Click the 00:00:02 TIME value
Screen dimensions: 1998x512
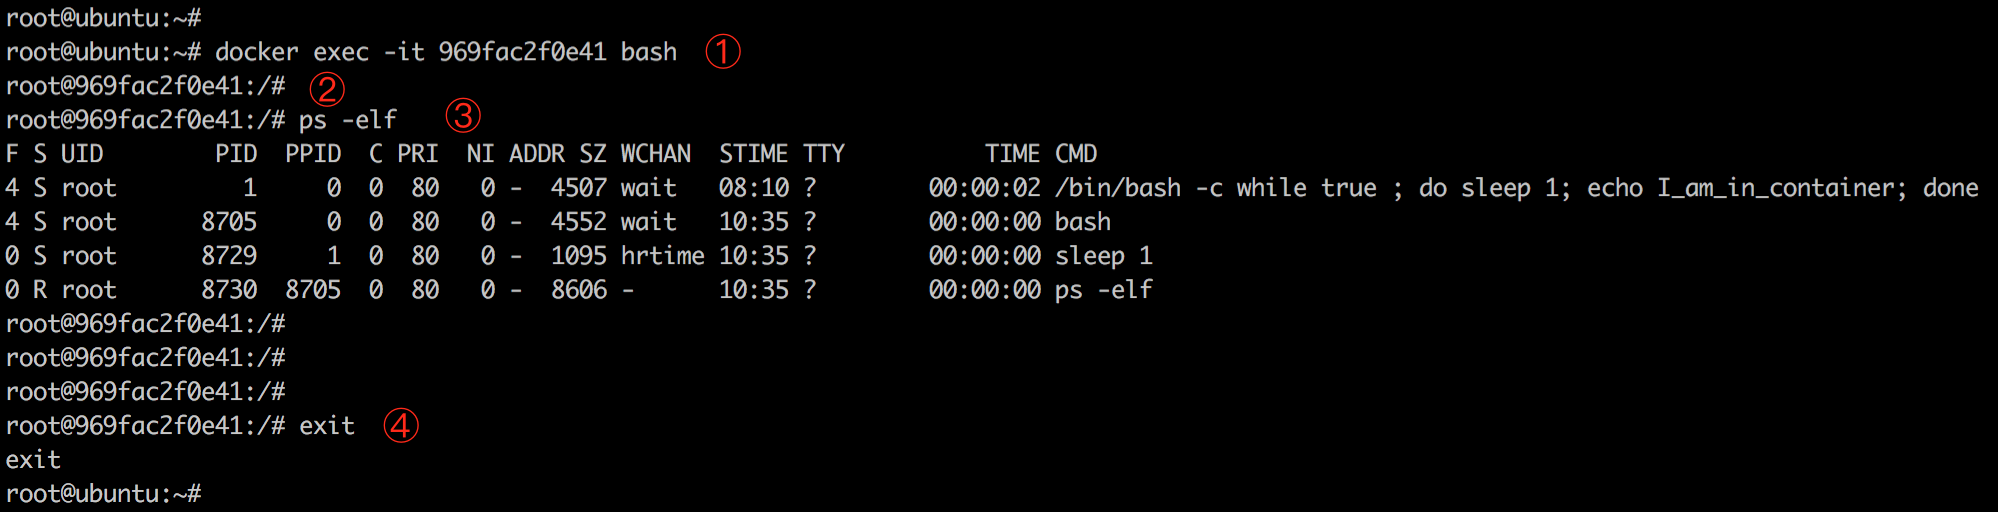coord(984,188)
